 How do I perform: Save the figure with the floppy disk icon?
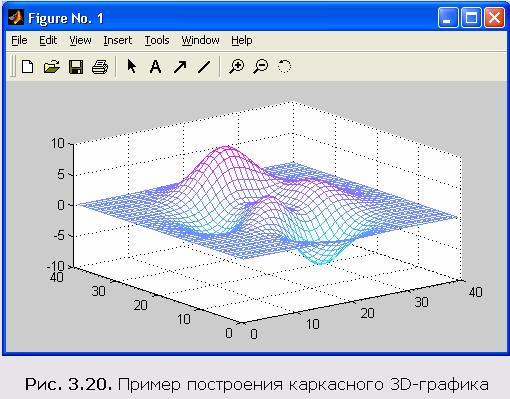tap(76, 67)
